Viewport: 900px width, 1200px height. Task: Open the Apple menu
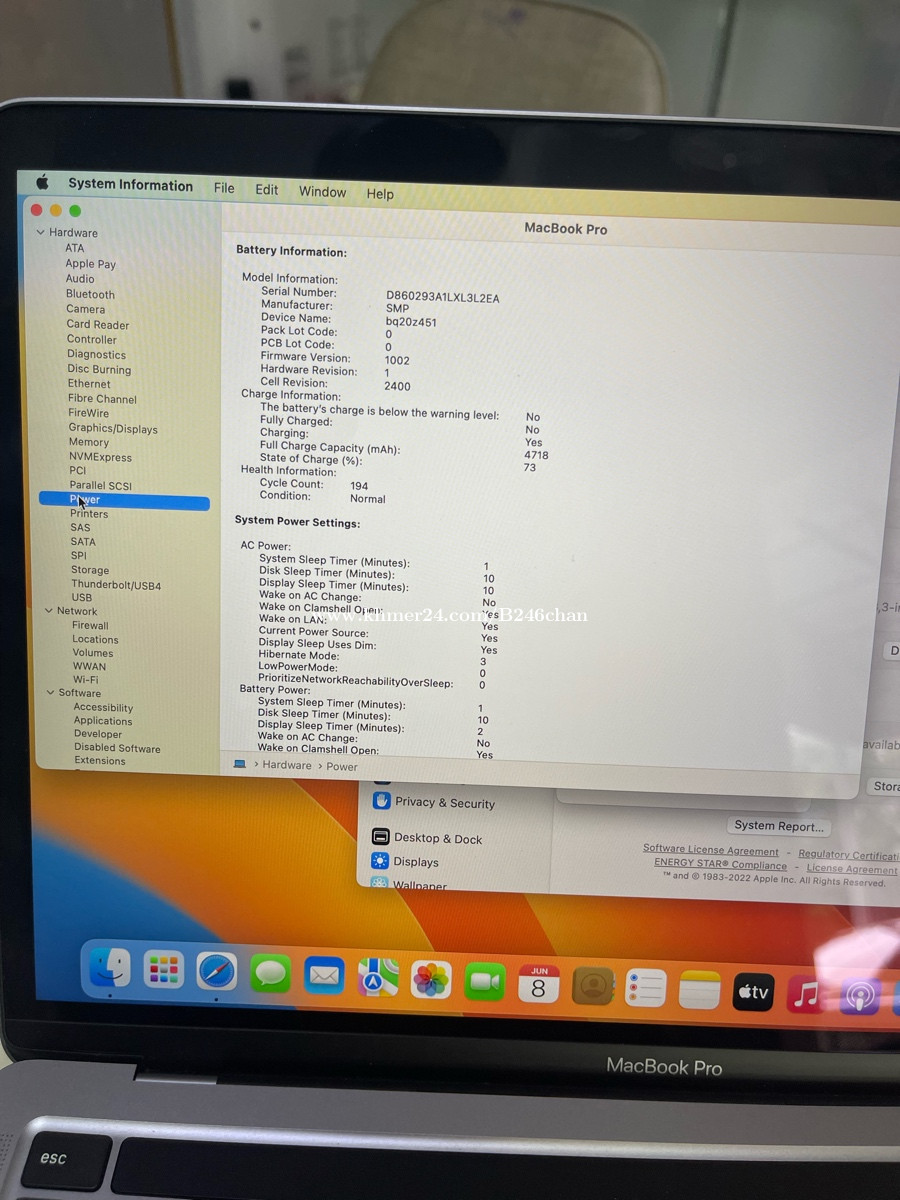(42, 182)
